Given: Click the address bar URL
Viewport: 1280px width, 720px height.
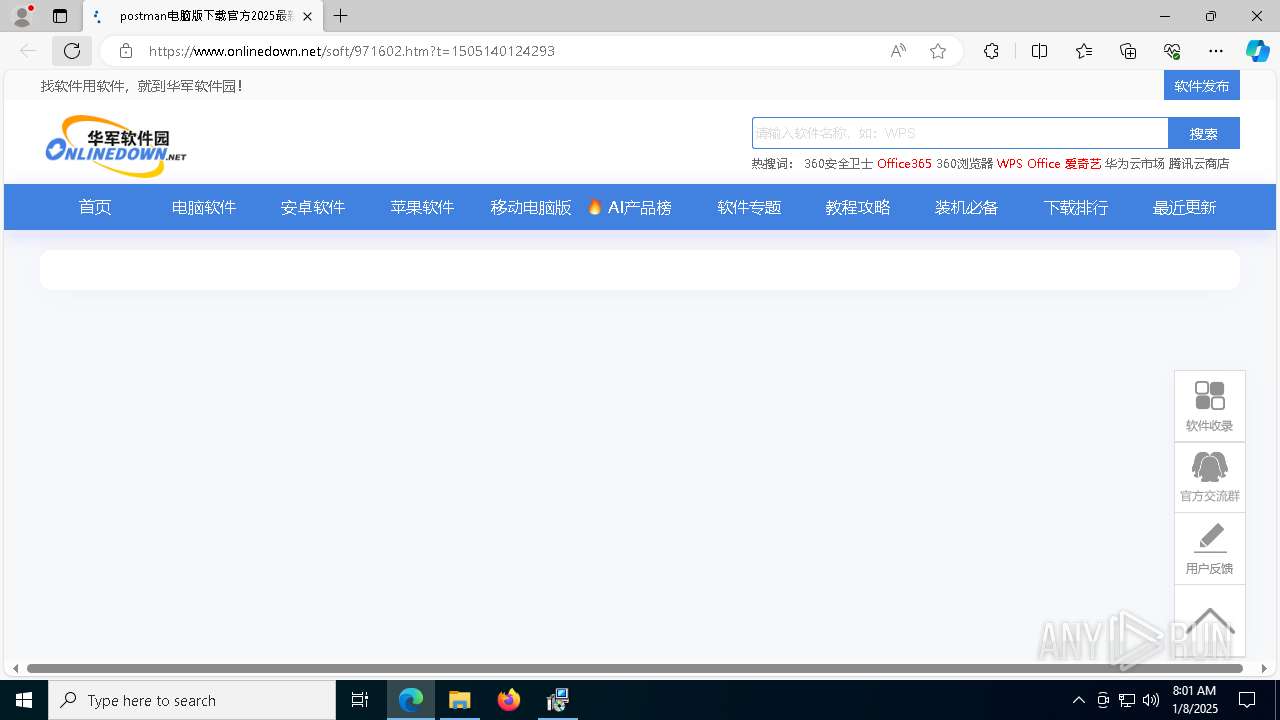Looking at the screenshot, I should point(352,51).
